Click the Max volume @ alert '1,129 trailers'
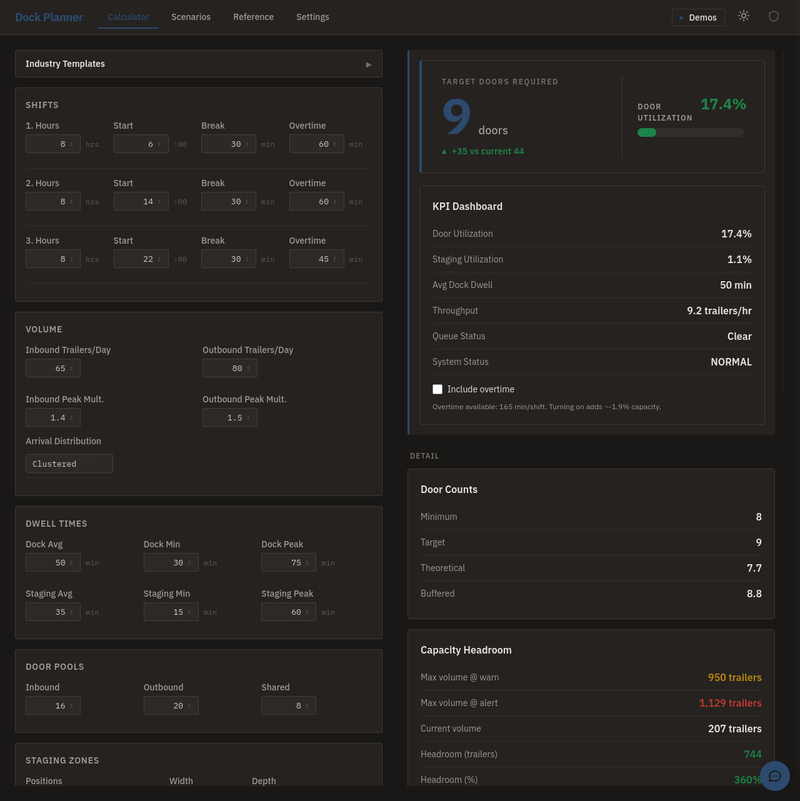The width and height of the screenshot is (800, 801). tap(730, 703)
